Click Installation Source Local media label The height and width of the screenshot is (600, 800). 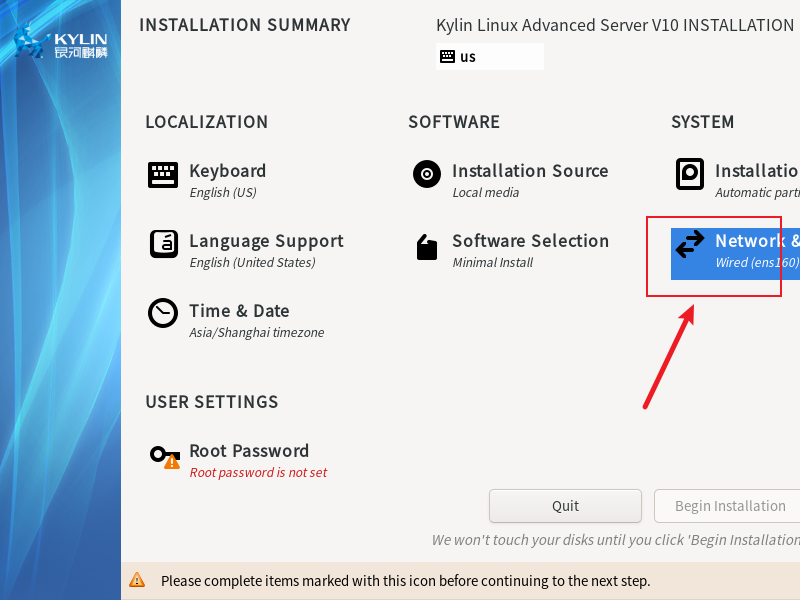pos(485,193)
